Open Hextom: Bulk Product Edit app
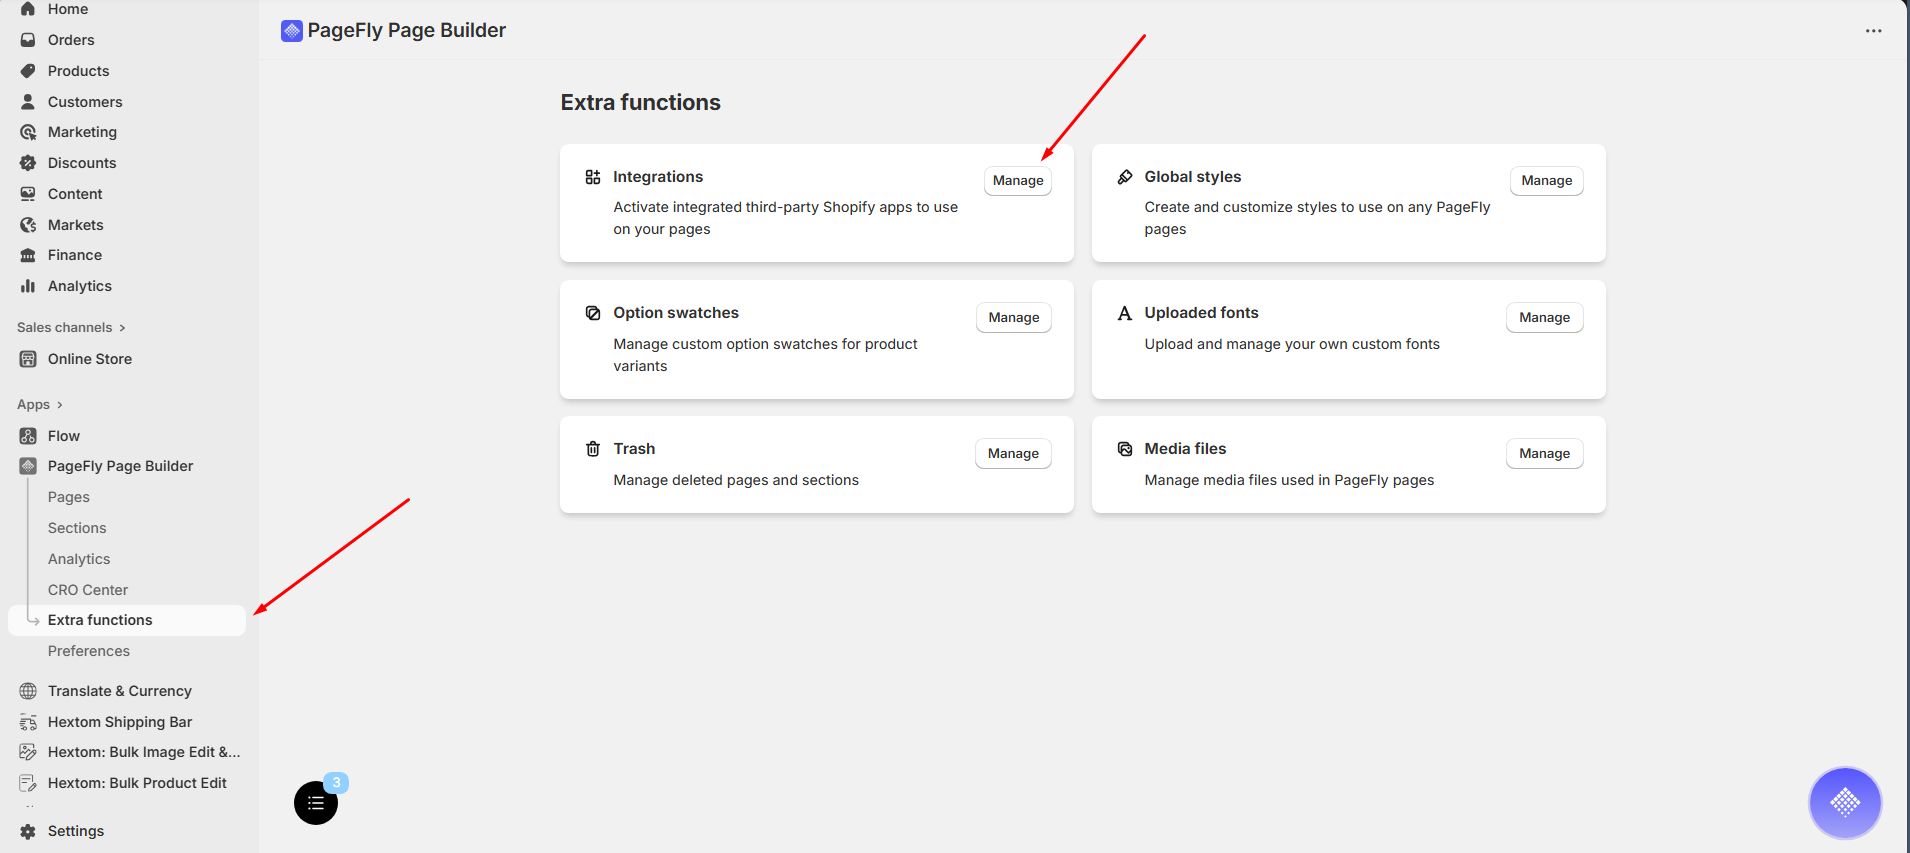Screen dimensions: 1910x853 (137, 783)
